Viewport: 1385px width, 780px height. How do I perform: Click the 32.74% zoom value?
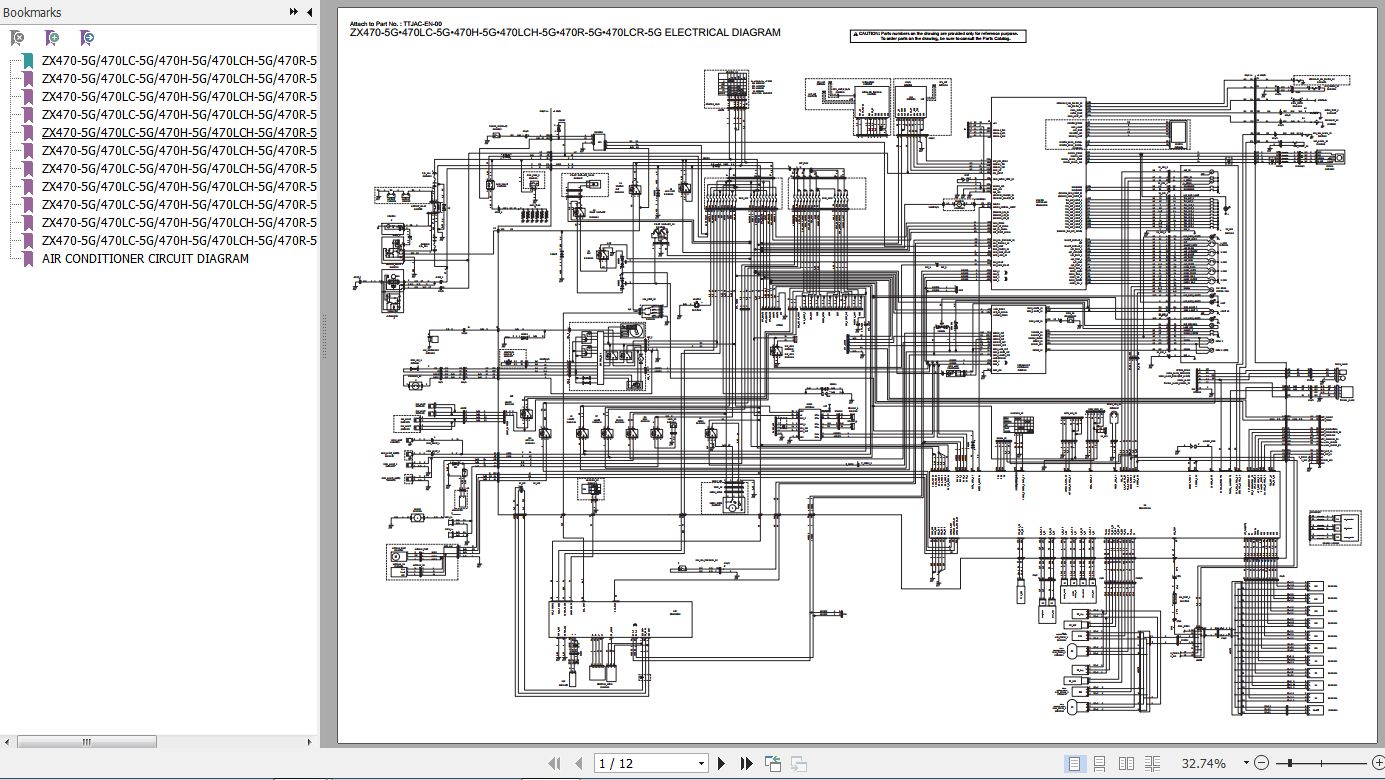1203,763
